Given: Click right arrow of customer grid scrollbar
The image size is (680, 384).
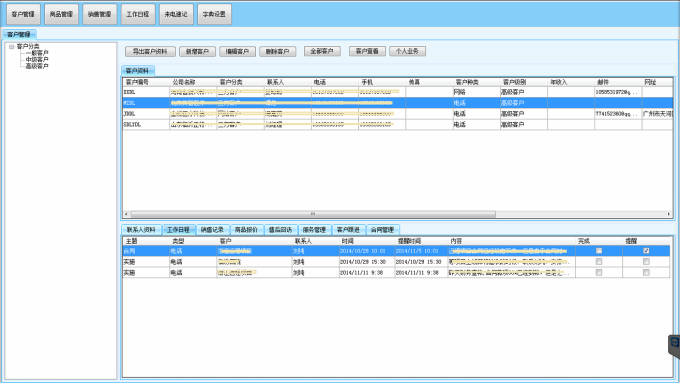Looking at the screenshot, I should click(669, 214).
